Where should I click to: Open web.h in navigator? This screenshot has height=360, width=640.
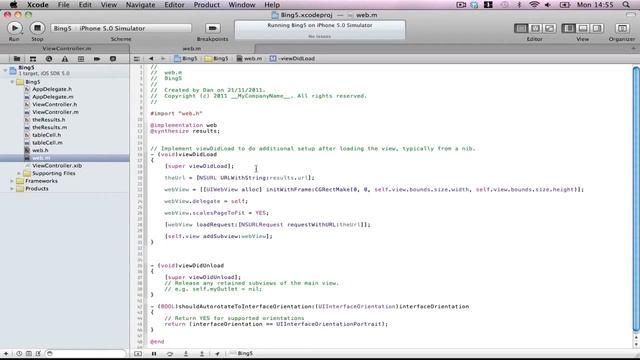pos(40,150)
